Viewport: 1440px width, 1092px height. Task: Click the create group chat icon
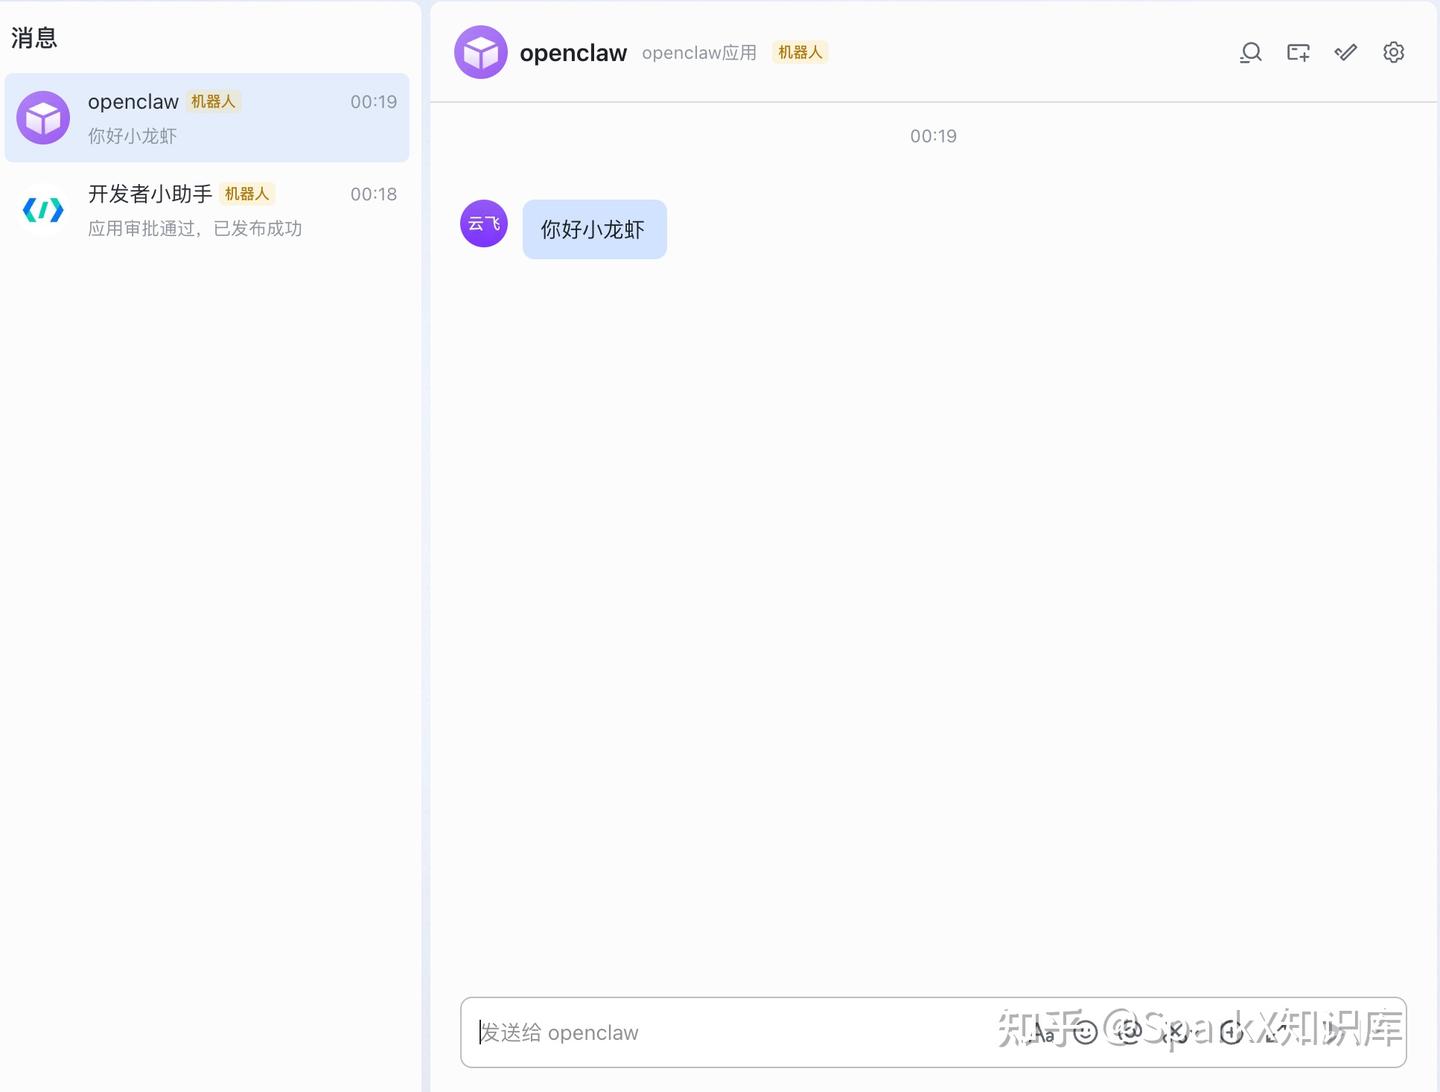click(x=1298, y=52)
